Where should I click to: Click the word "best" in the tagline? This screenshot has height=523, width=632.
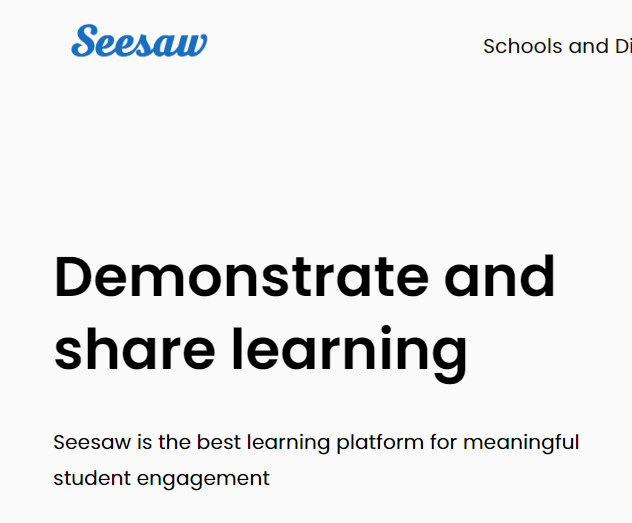218,442
